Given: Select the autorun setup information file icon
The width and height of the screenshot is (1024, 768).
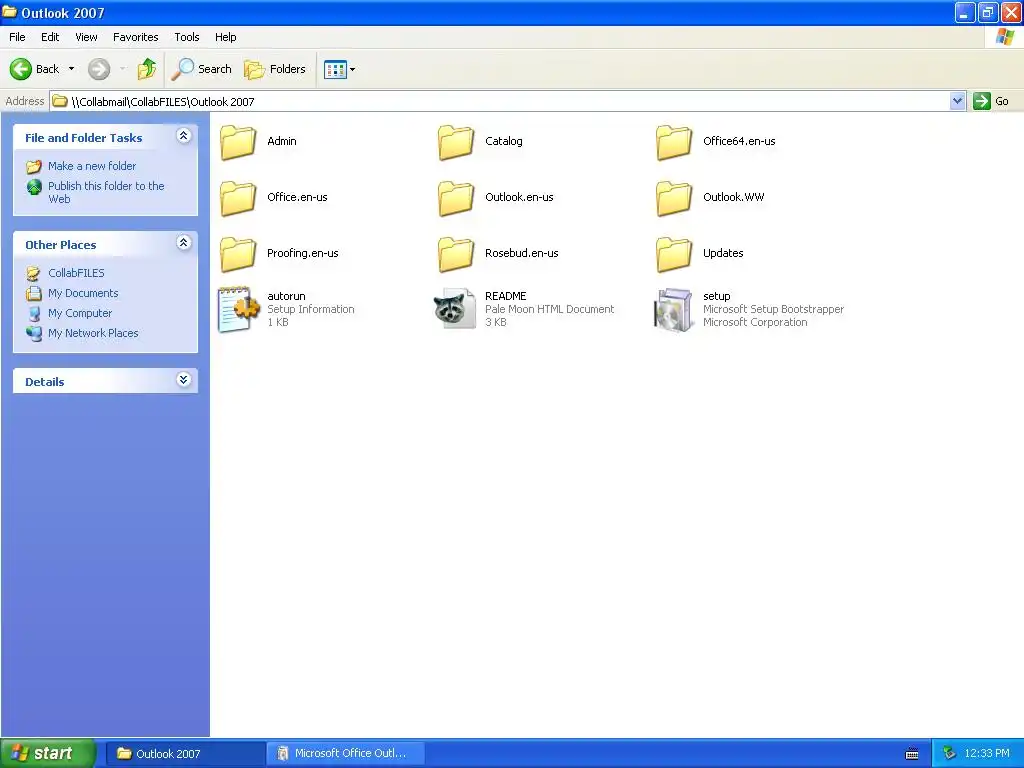Looking at the screenshot, I should pyautogui.click(x=238, y=310).
